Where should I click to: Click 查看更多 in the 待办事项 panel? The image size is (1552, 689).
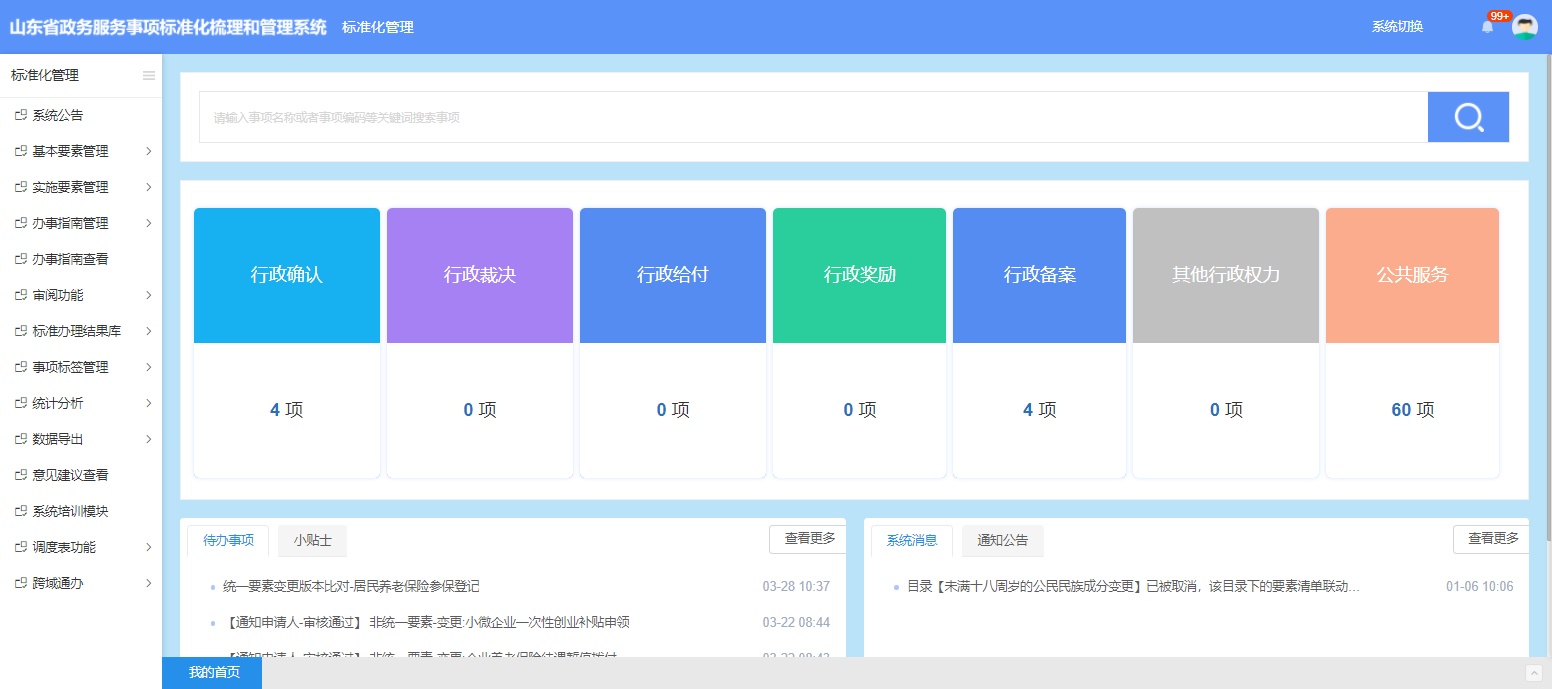[x=809, y=539]
